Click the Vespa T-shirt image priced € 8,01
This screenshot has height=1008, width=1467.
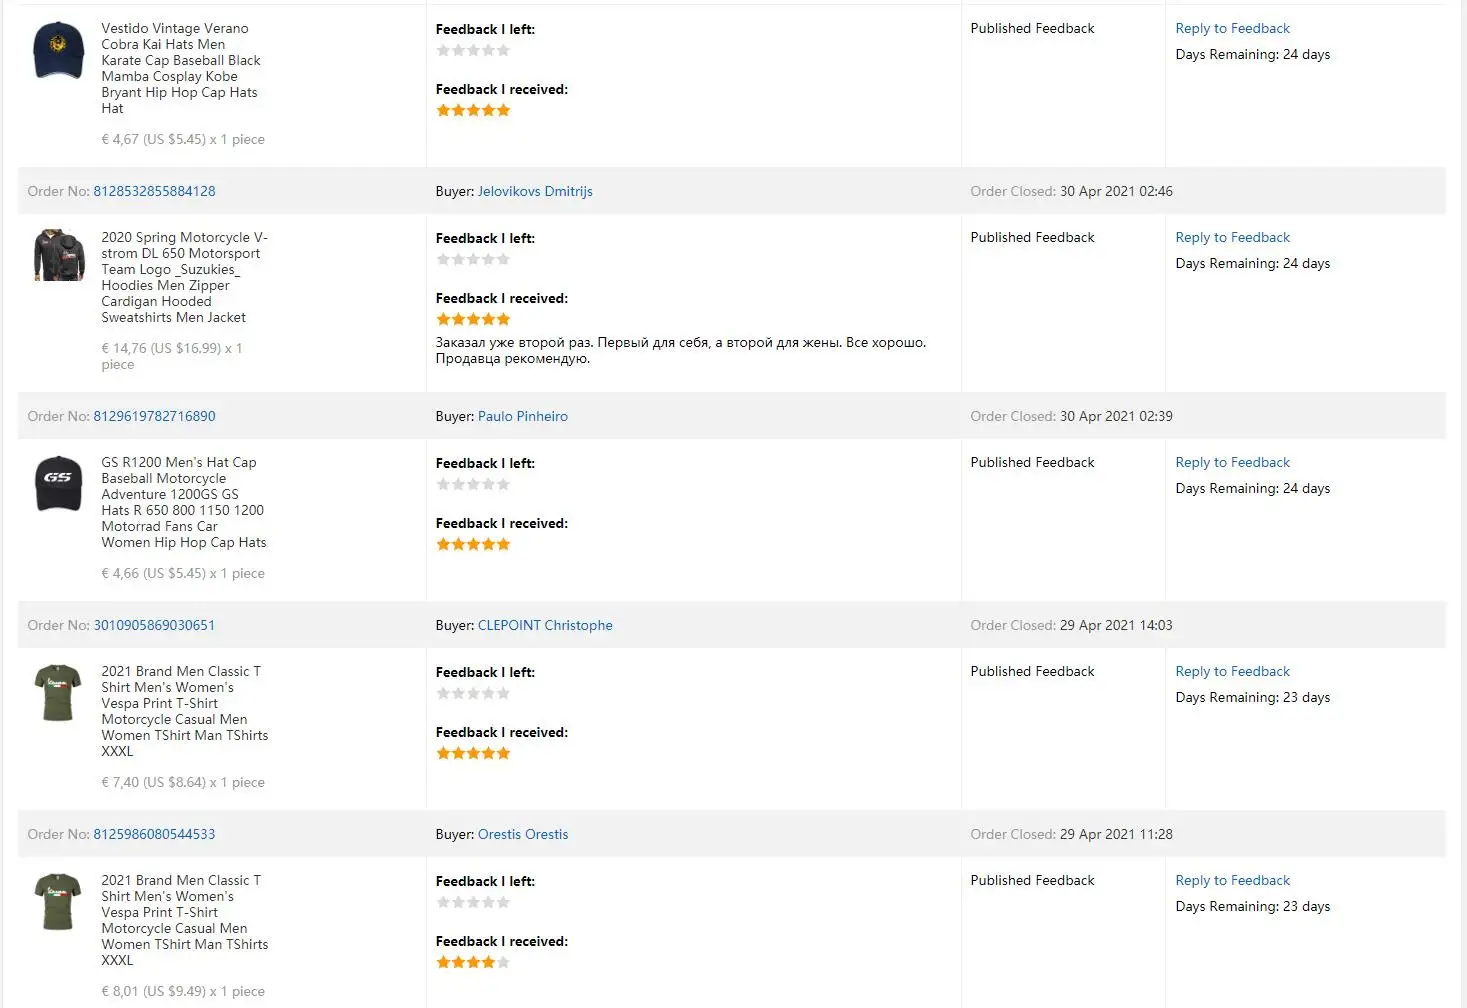58,901
